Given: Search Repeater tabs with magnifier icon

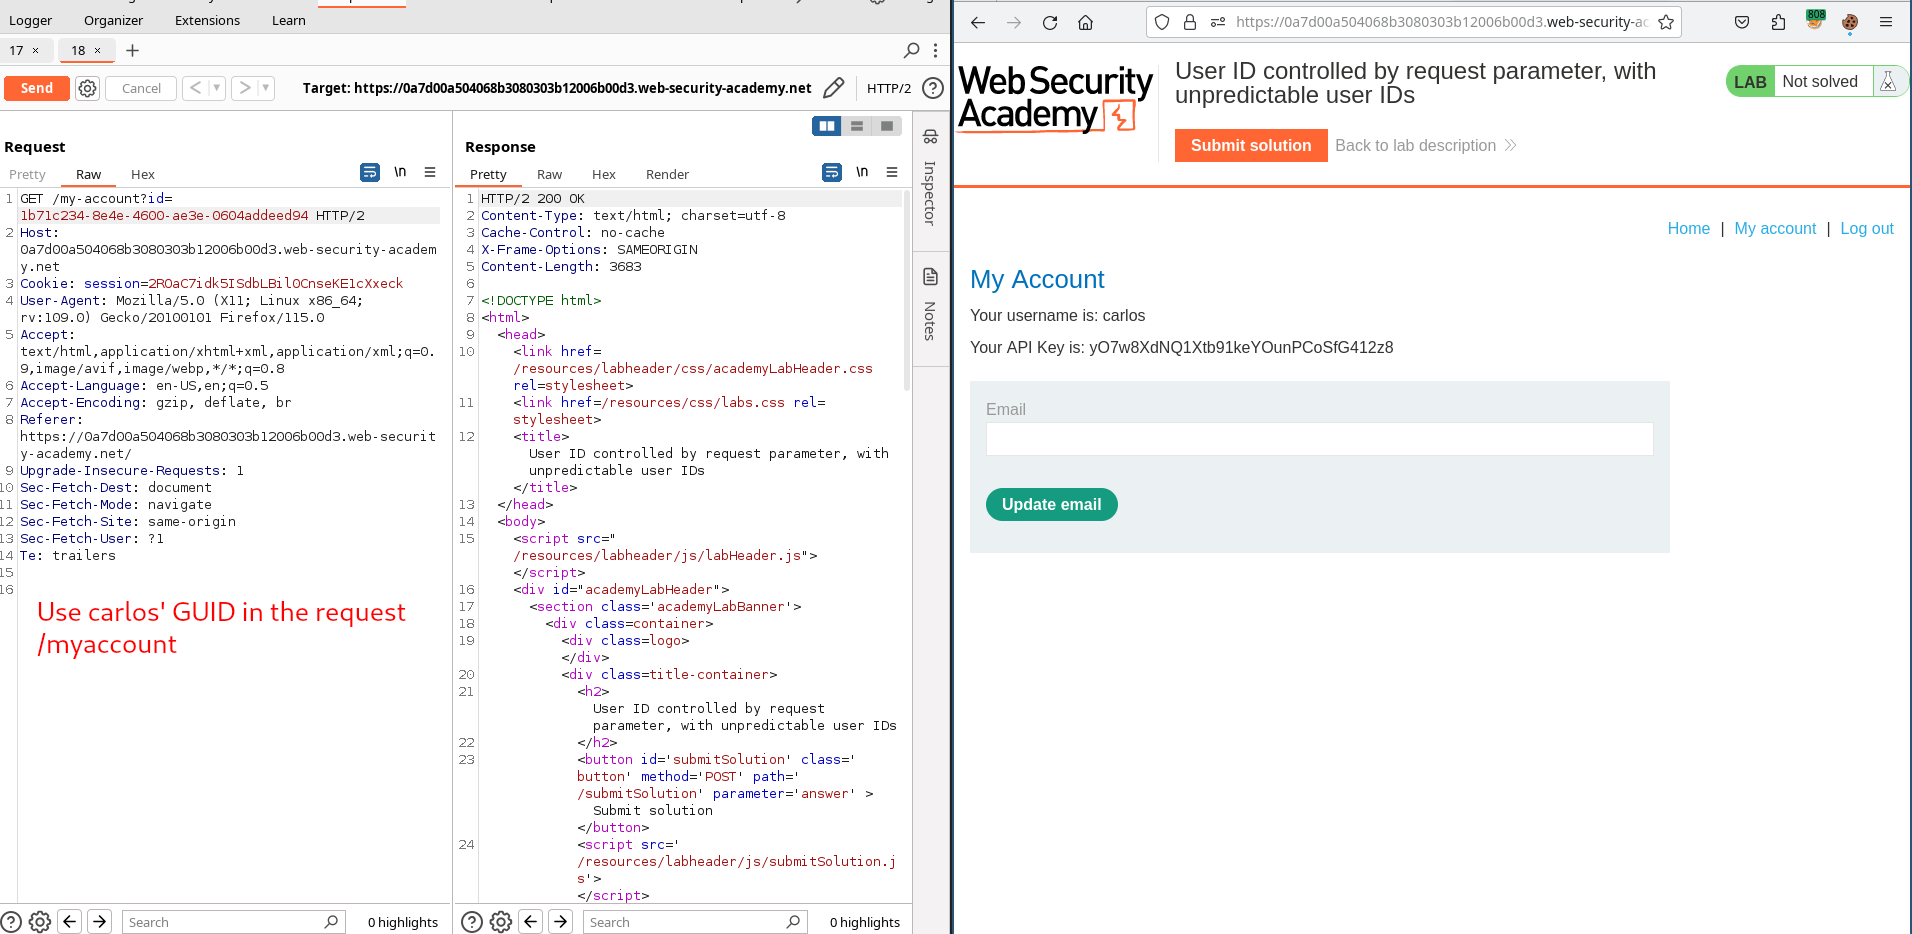Looking at the screenshot, I should tap(912, 50).
